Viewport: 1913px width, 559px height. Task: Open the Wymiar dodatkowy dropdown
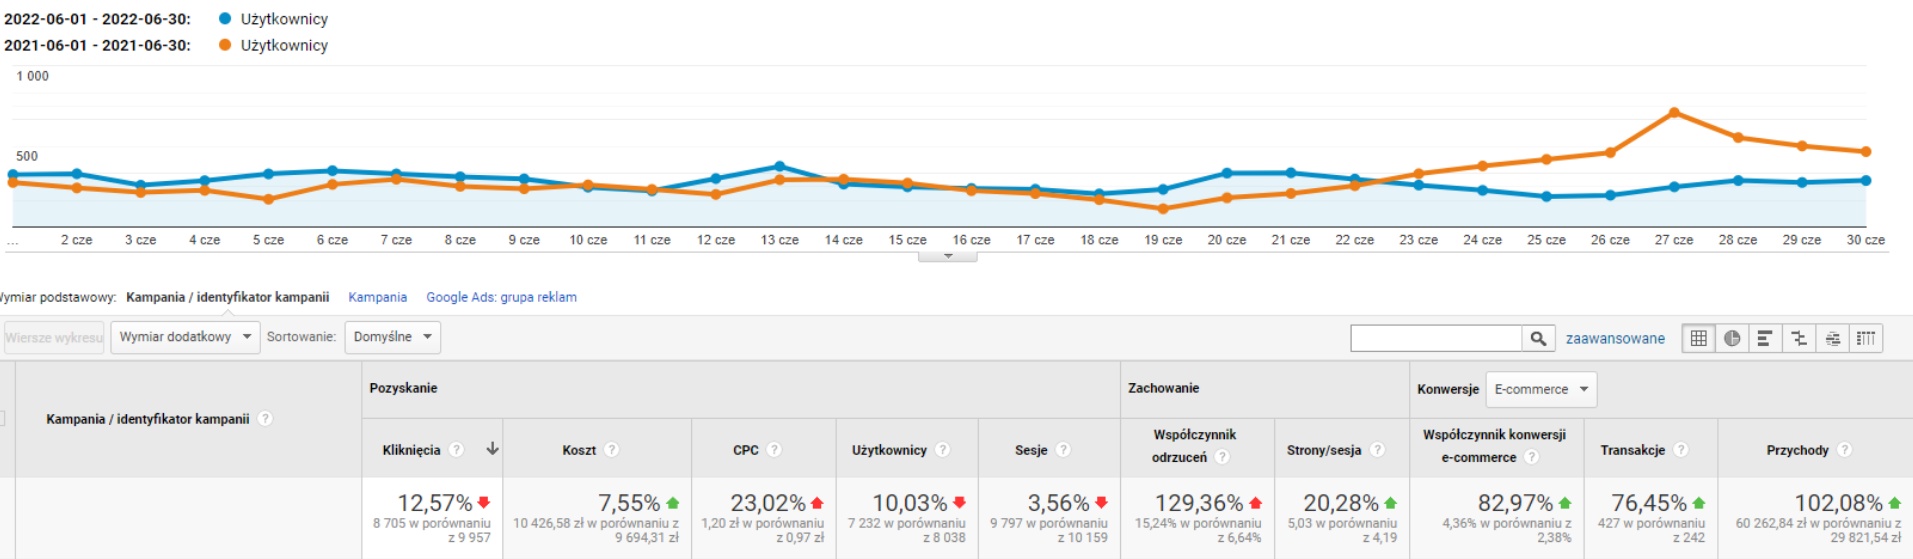click(185, 337)
